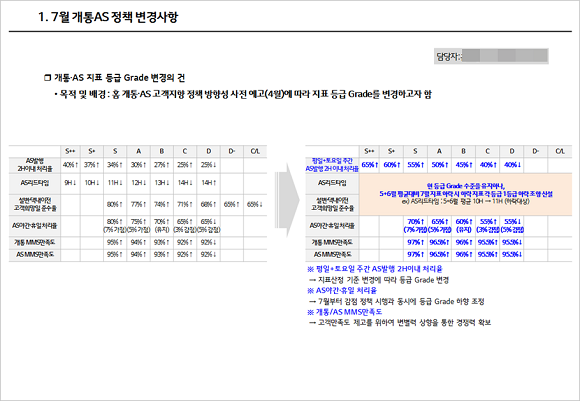The width and height of the screenshot is (580, 401).
Task: Click 96.5%↑ in blue AS MMS만족도 row
Action: tap(439, 255)
